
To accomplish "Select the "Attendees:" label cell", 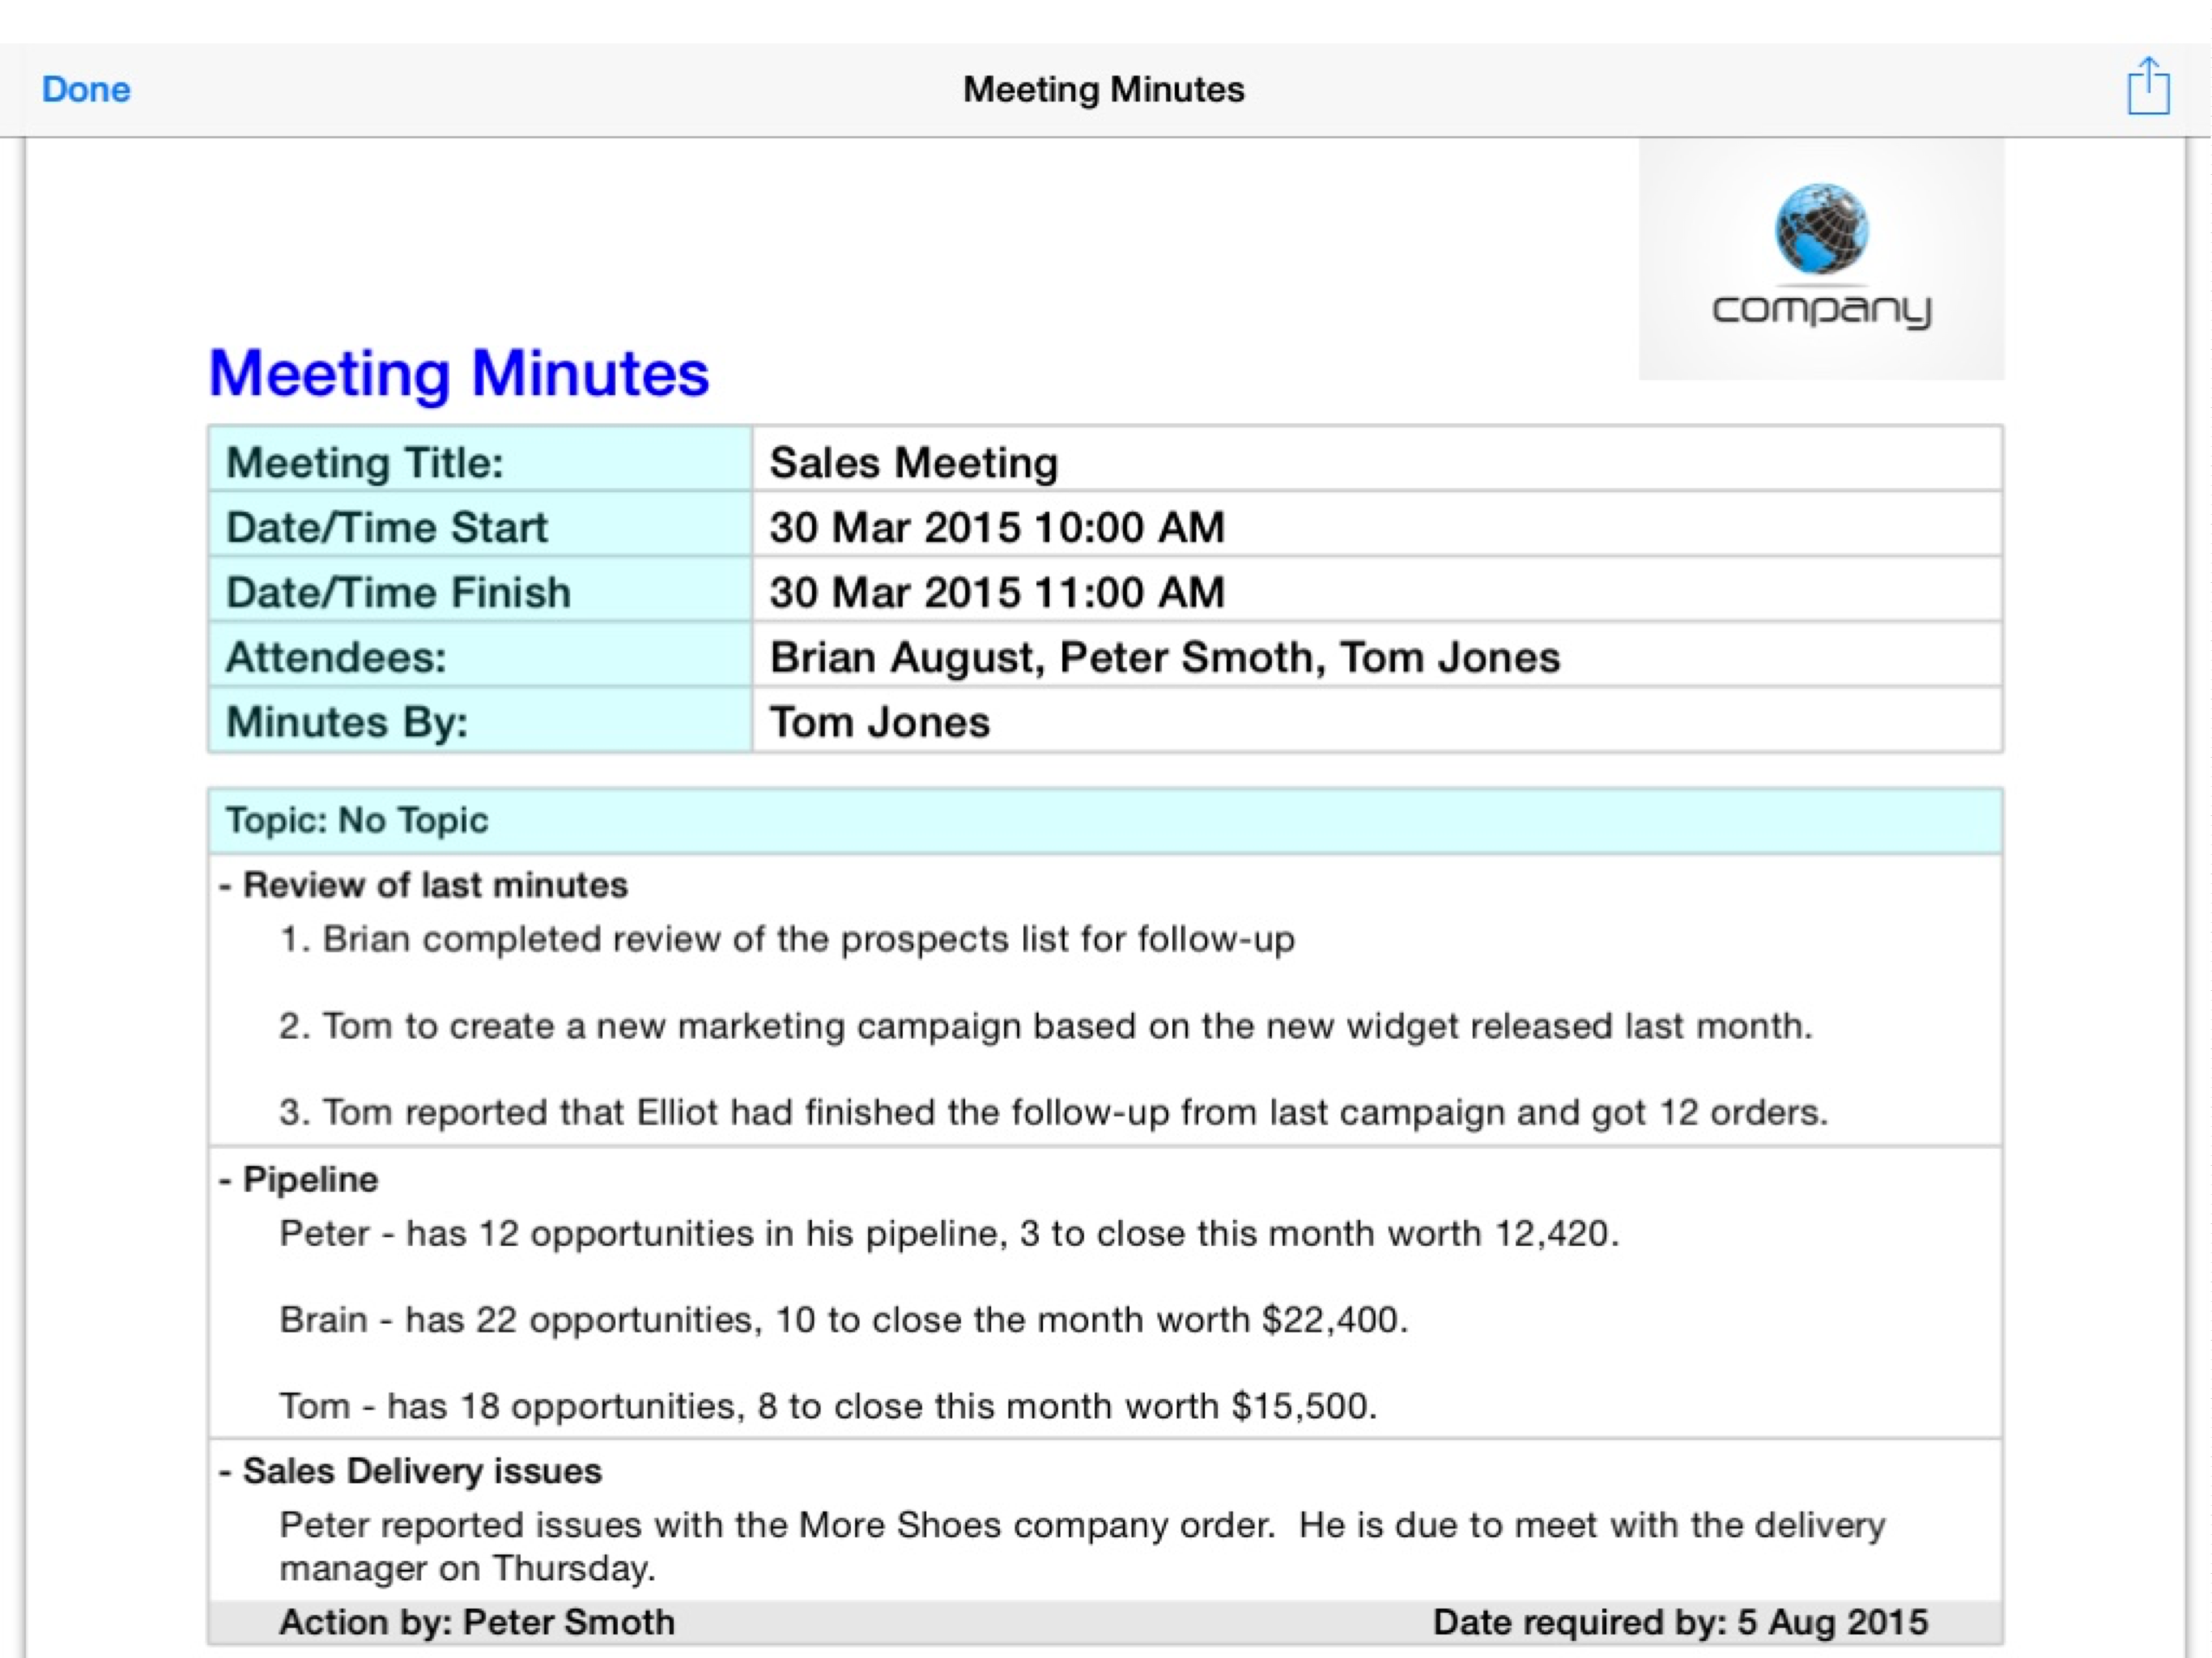I will click(480, 655).
